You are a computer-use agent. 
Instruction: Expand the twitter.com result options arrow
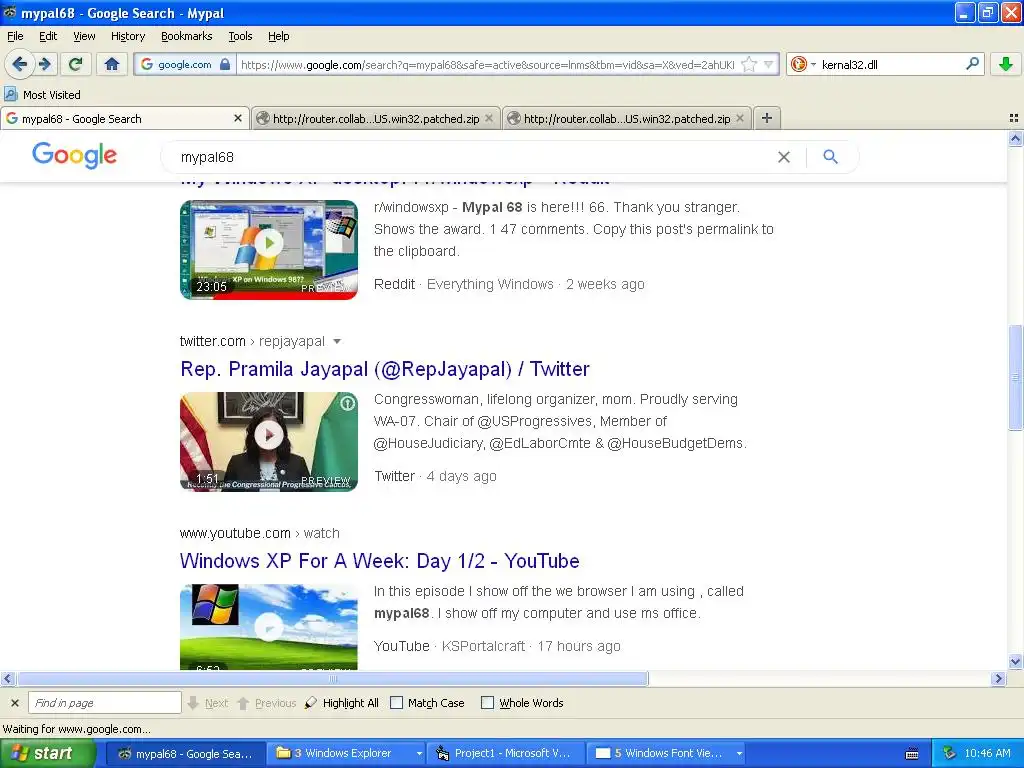337,342
